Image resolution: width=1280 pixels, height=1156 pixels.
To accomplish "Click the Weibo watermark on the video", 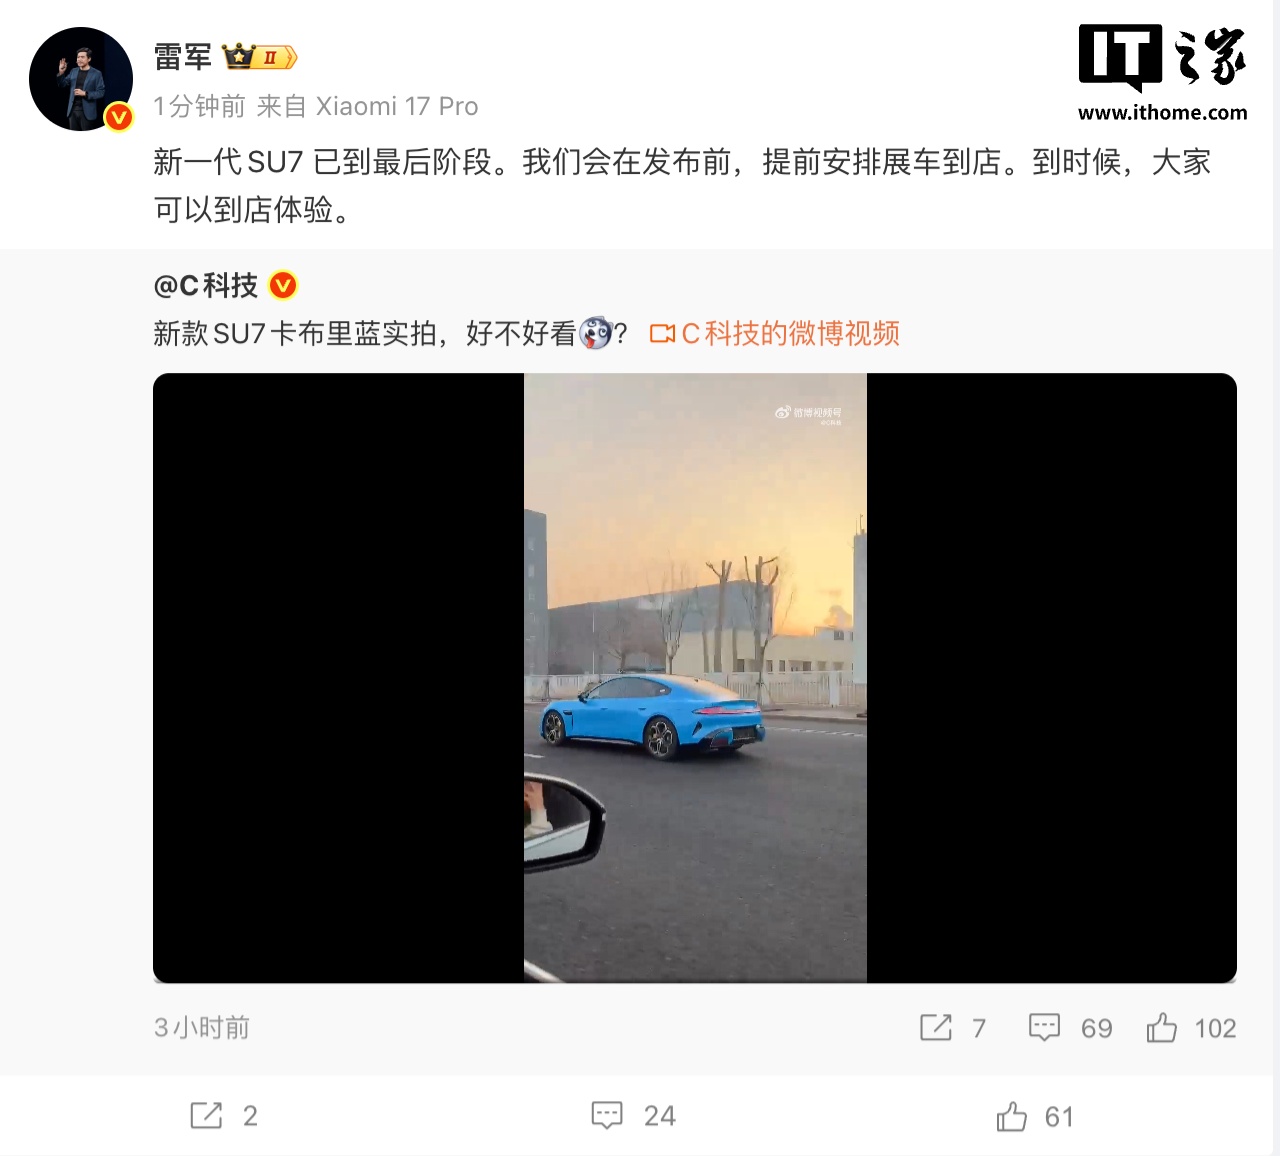I will point(808,414).
